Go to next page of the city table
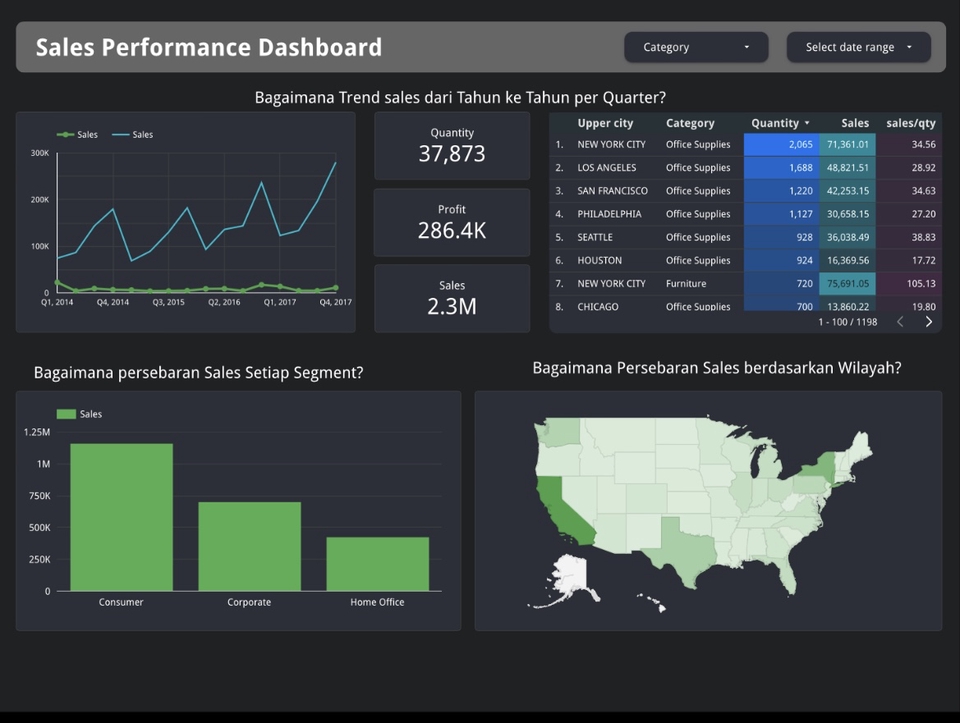 (x=928, y=322)
